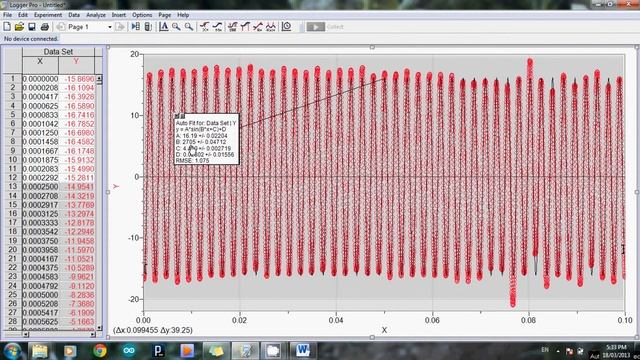
Task: Apply the Integral tool
Action: pyautogui.click(x=245, y=27)
